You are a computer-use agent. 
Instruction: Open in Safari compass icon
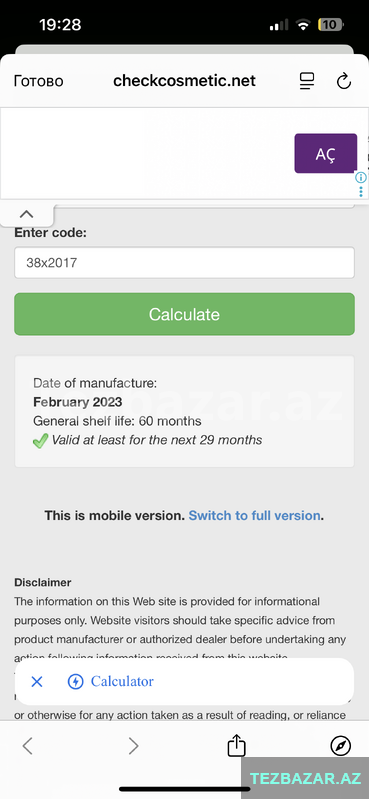[340, 746]
